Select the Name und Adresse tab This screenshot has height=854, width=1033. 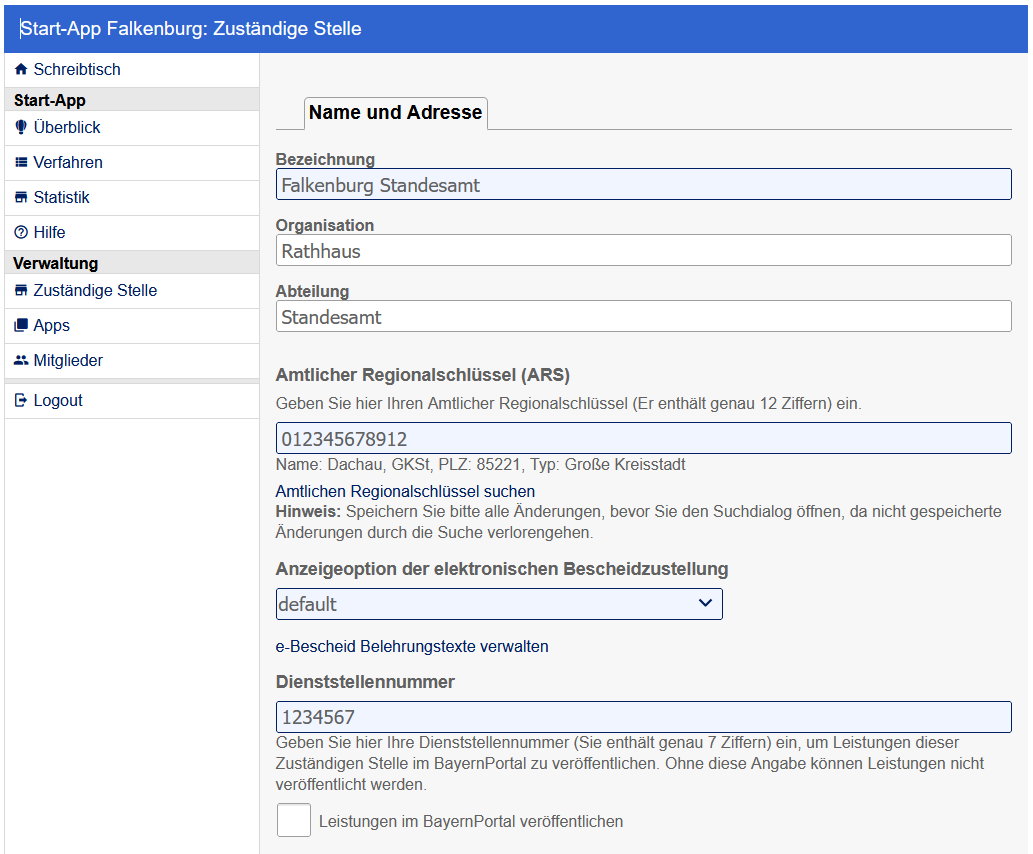point(395,113)
